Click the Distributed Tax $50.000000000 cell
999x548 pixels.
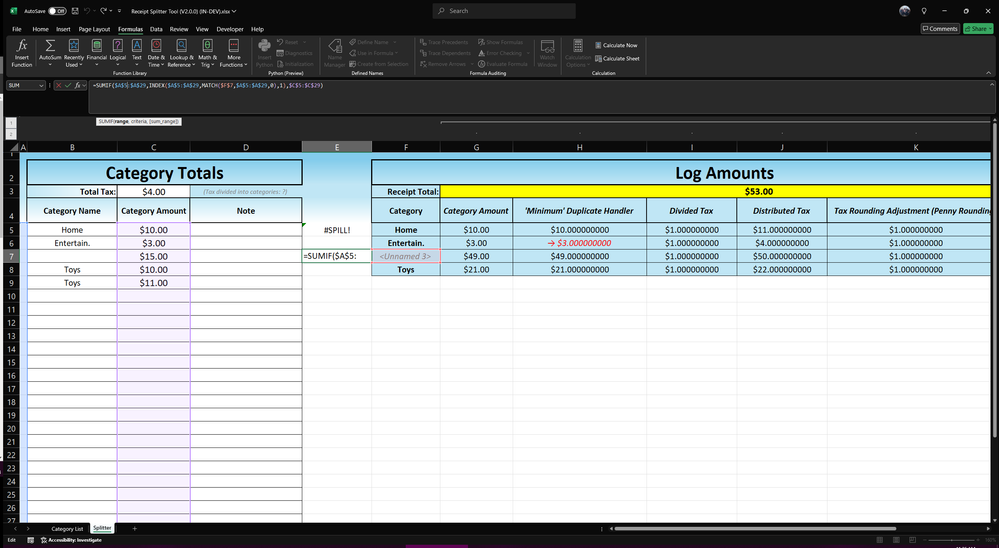(x=782, y=256)
